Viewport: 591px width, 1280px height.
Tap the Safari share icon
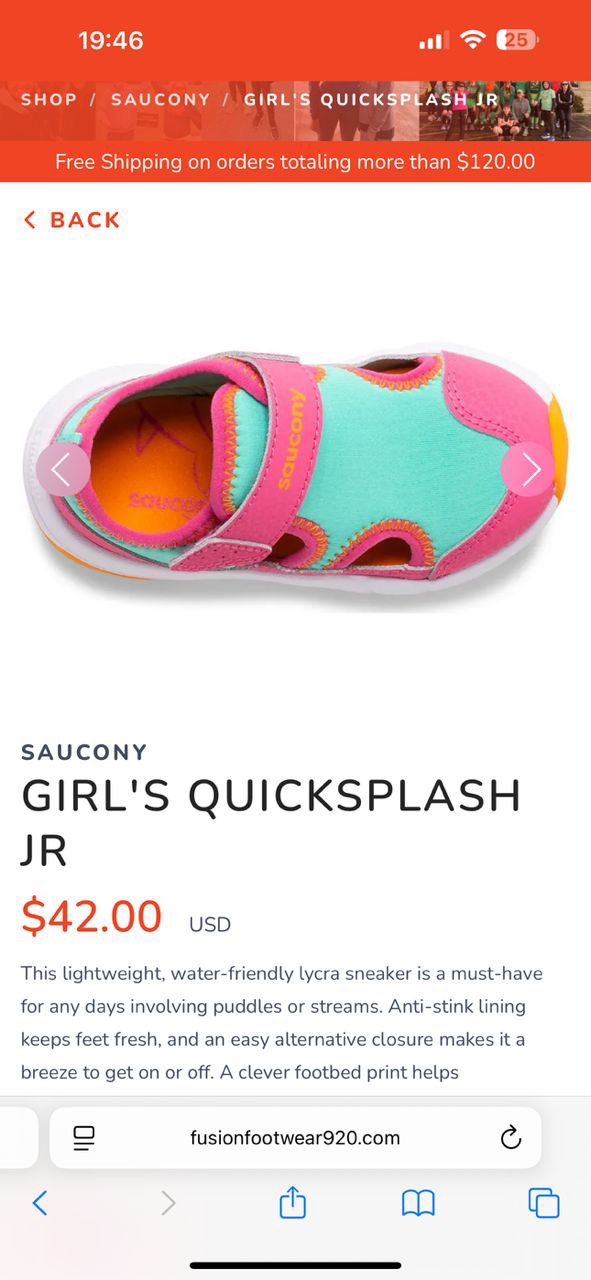click(292, 1202)
